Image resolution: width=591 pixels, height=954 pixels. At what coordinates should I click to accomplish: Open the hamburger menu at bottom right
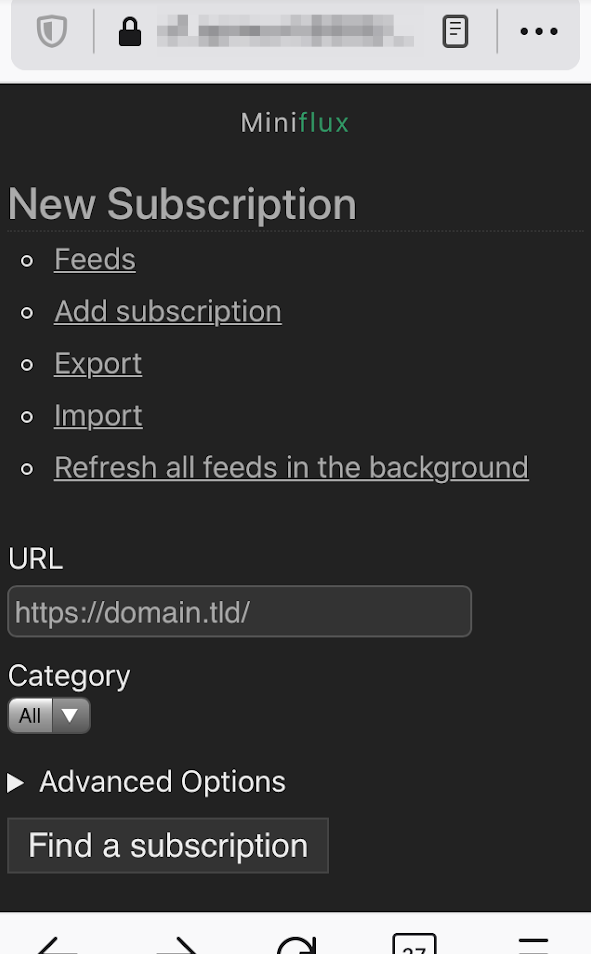pyautogui.click(x=533, y=945)
